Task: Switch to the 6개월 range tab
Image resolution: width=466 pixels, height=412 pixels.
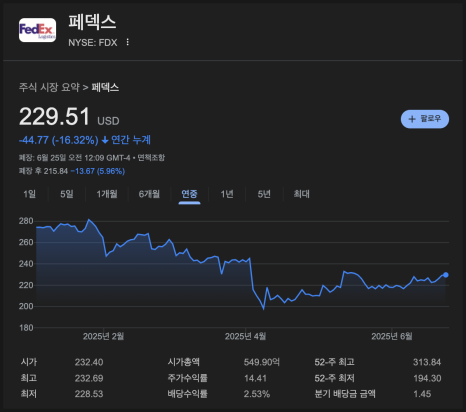Action: point(149,194)
